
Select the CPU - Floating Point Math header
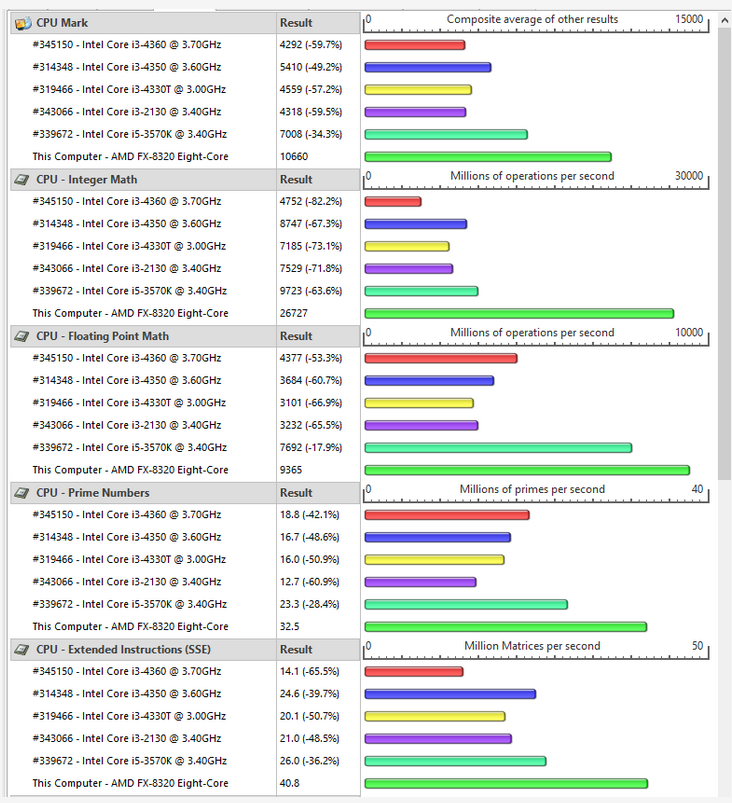coord(185,336)
